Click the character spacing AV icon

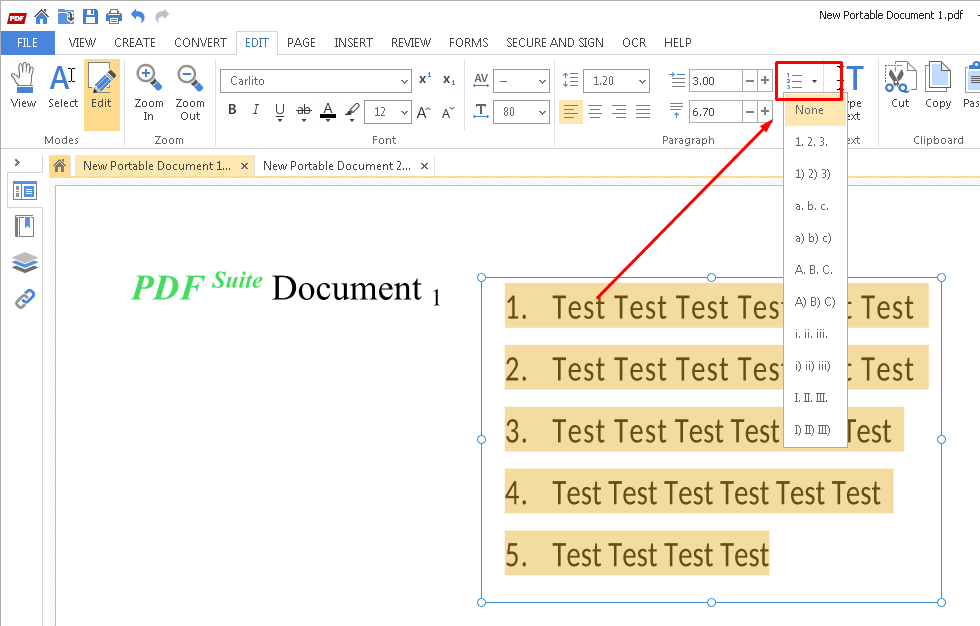[481, 80]
